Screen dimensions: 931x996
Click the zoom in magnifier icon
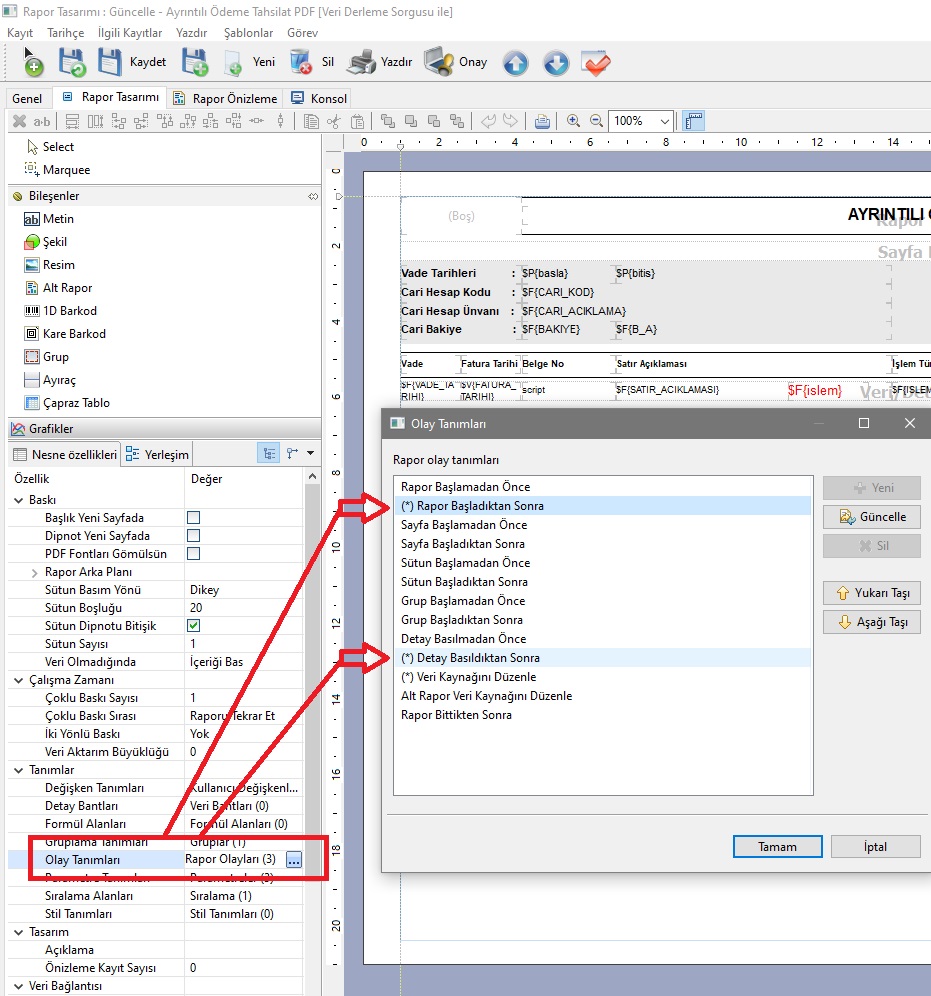573,121
